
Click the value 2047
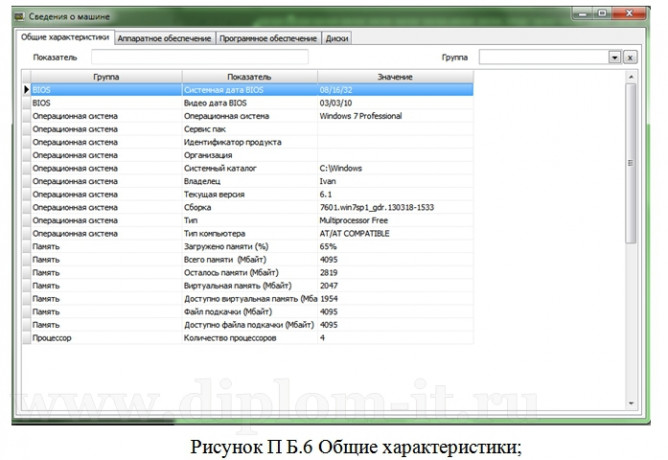(328, 285)
